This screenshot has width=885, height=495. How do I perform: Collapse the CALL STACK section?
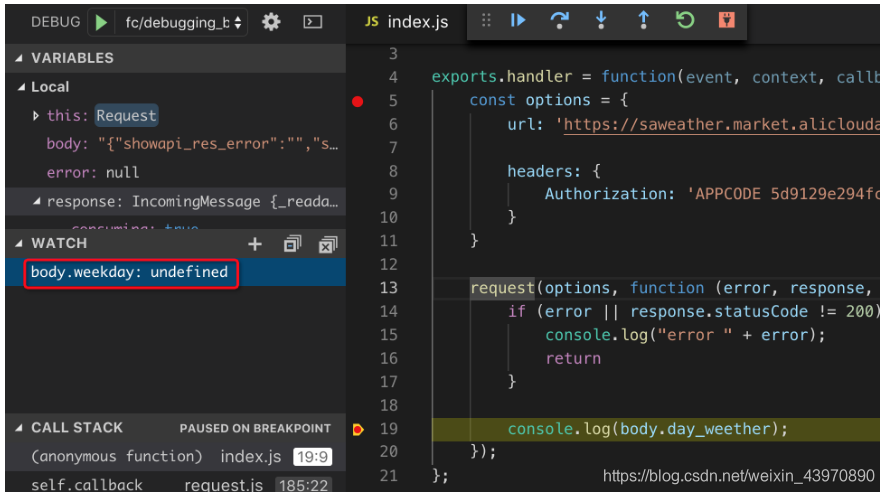19,428
